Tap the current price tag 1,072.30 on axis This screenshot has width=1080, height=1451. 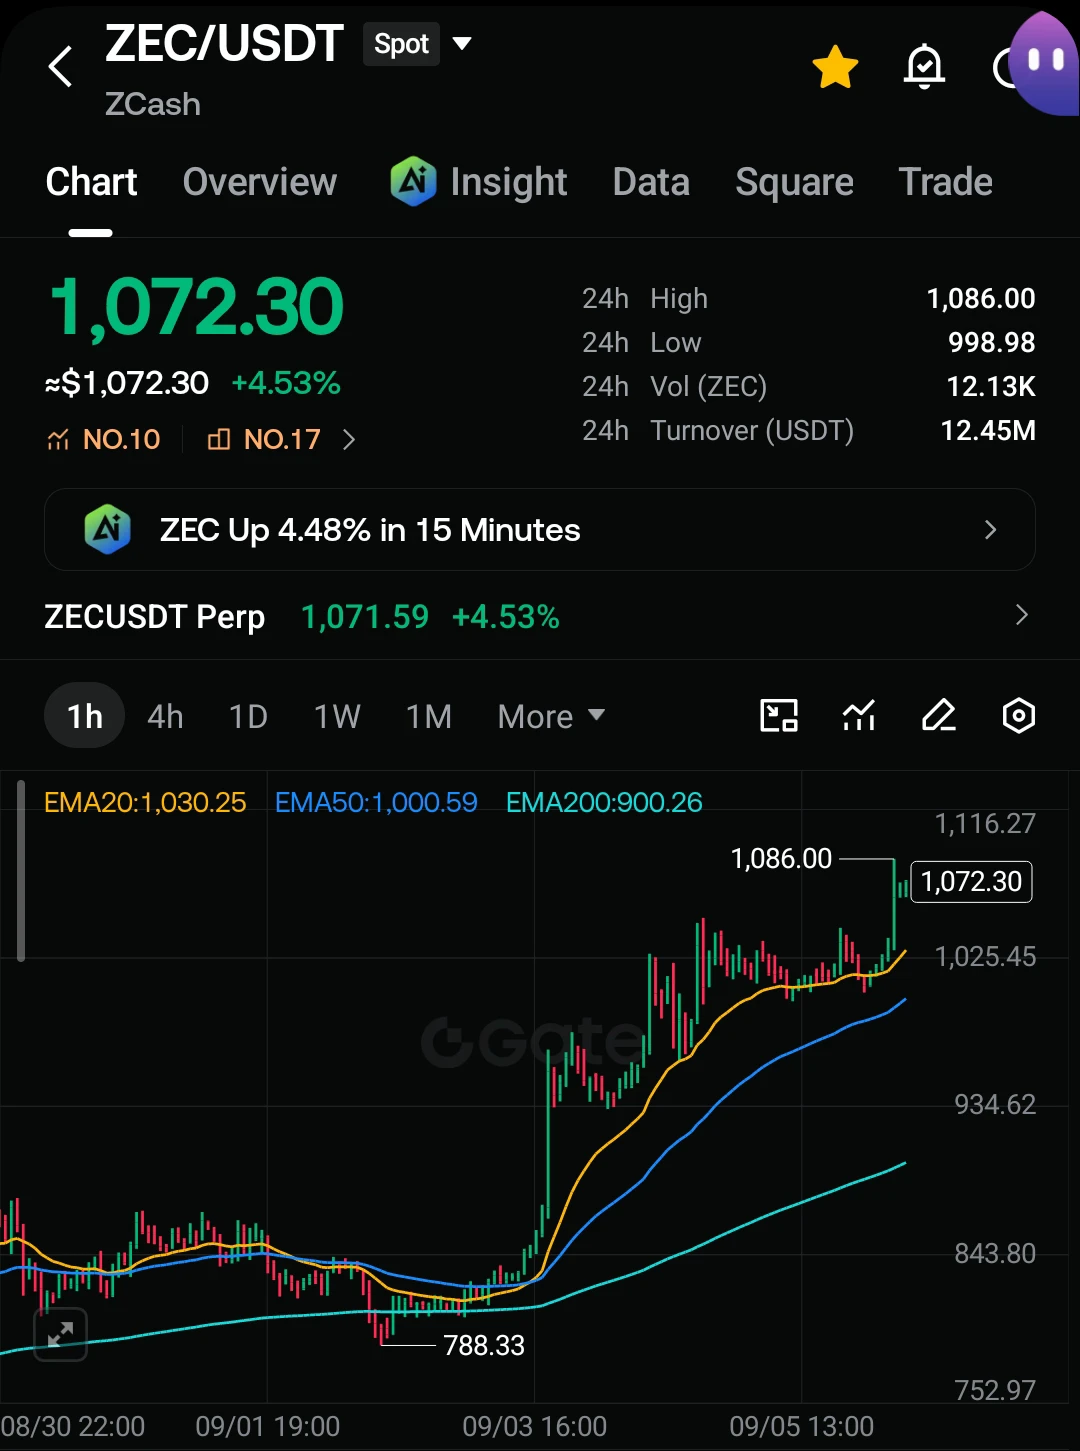[972, 882]
